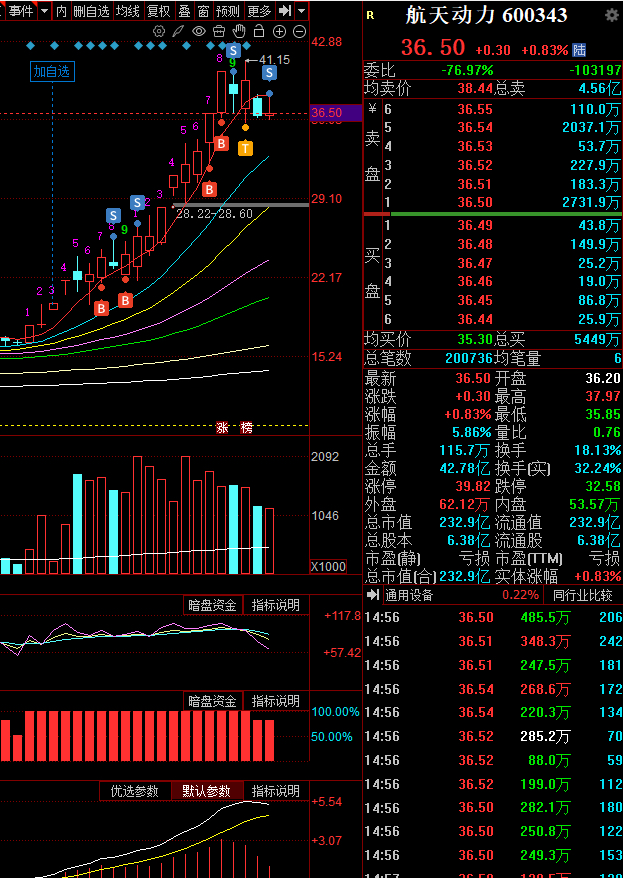Click the 均卖价 value 38.44

(x=475, y=88)
